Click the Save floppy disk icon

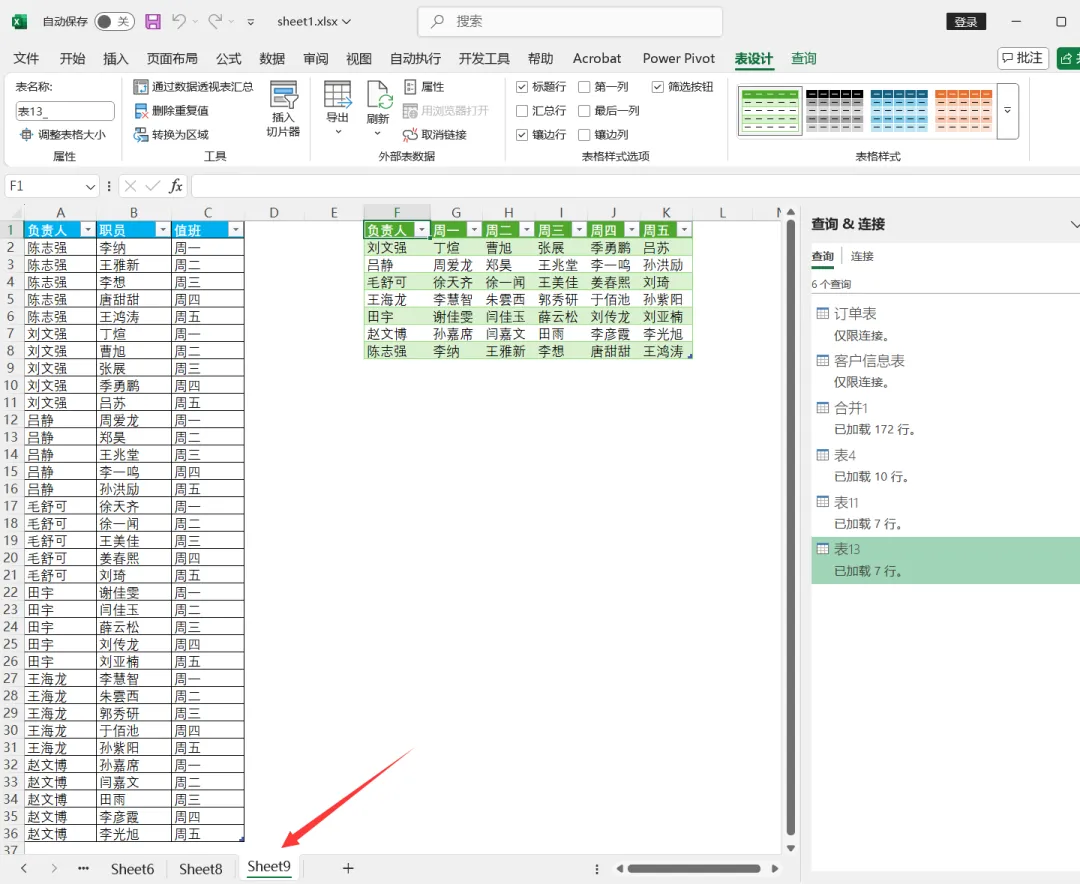(153, 21)
